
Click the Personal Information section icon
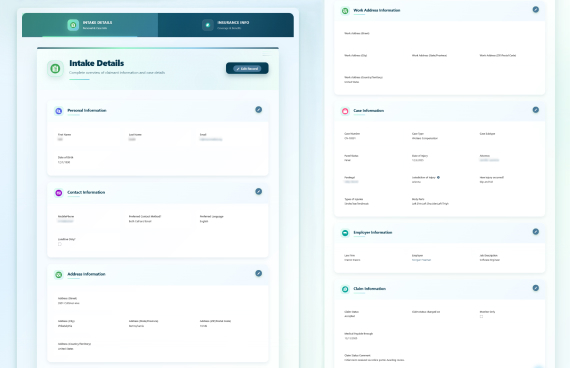[59, 111]
